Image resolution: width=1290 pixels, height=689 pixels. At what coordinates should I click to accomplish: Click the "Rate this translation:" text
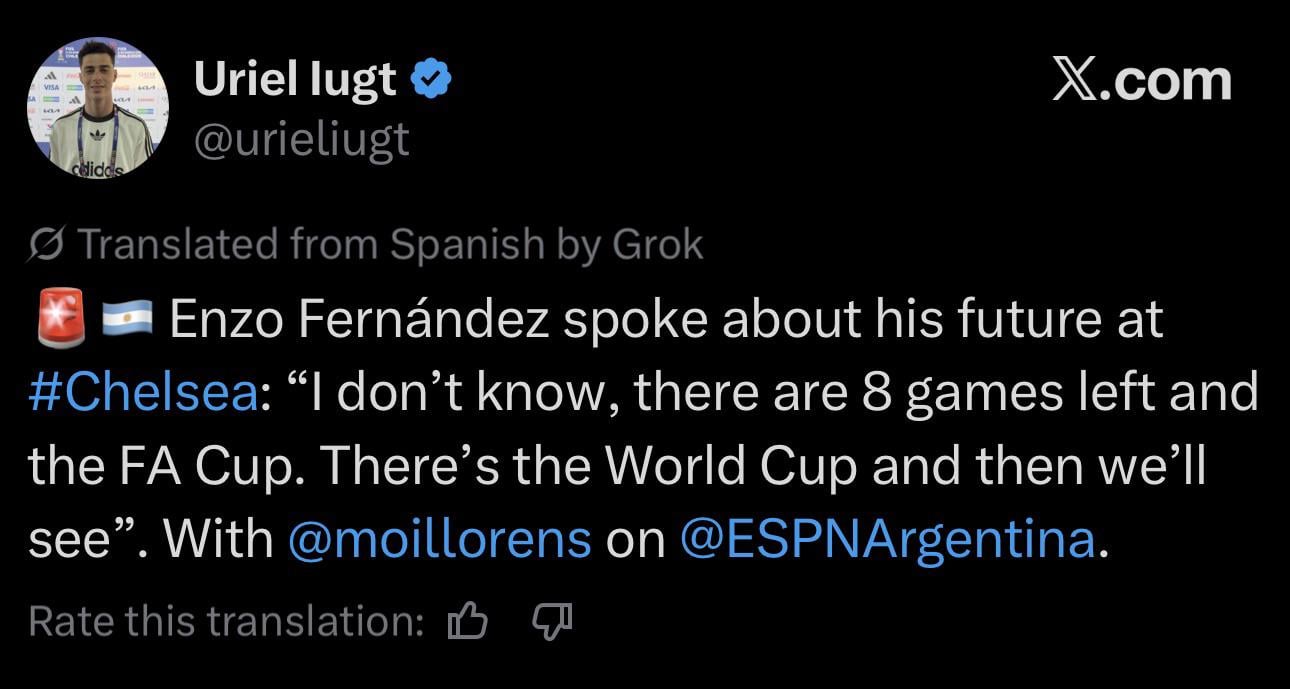click(x=226, y=622)
